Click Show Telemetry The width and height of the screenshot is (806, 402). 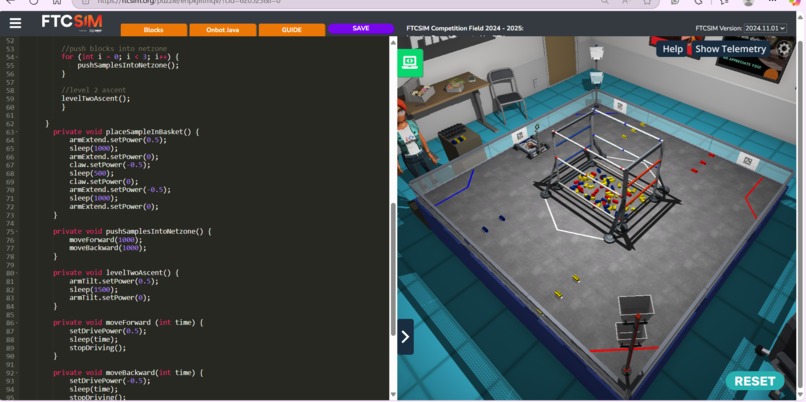[730, 49]
